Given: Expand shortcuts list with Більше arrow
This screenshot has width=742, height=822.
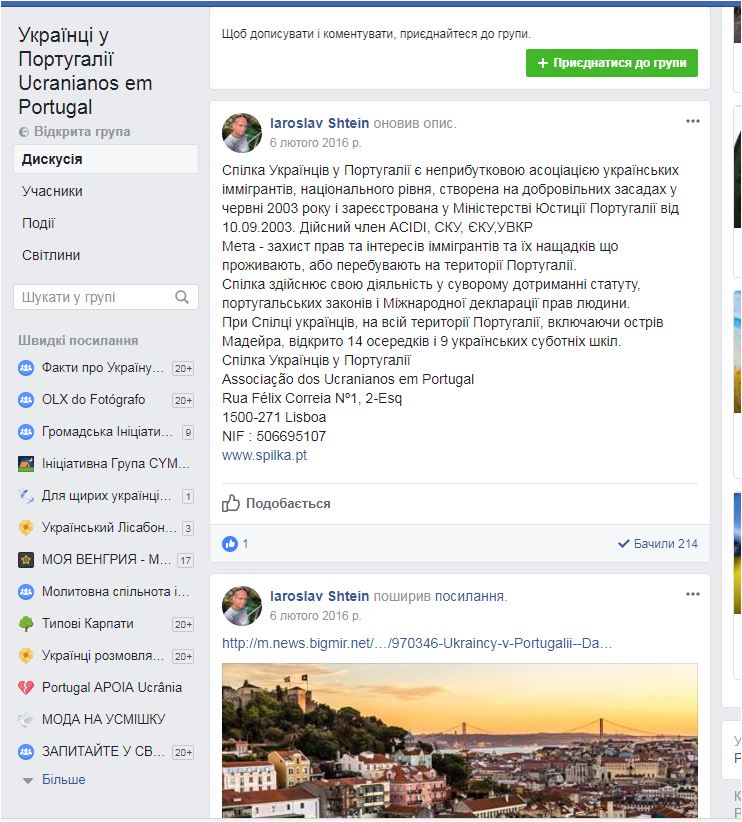Looking at the screenshot, I should tap(28, 780).
